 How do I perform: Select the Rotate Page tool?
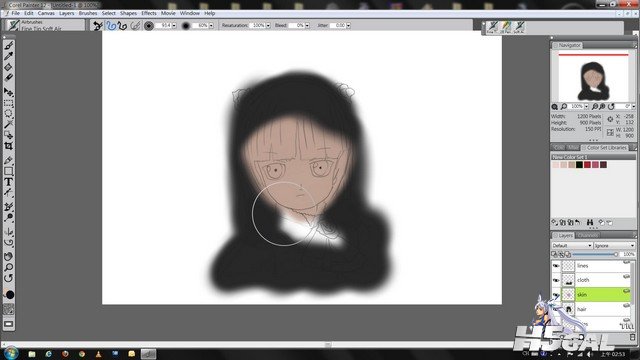(x=9, y=278)
